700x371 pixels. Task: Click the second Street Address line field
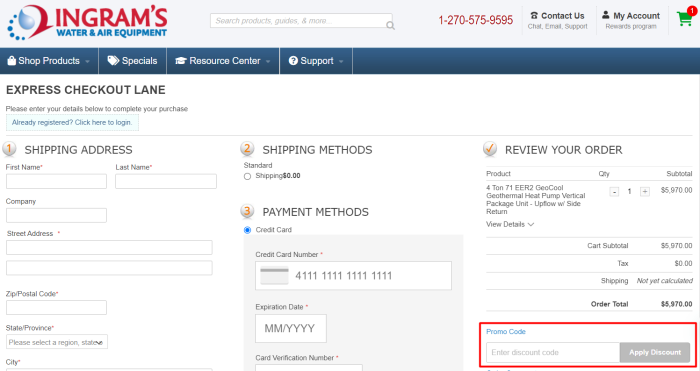click(109, 268)
